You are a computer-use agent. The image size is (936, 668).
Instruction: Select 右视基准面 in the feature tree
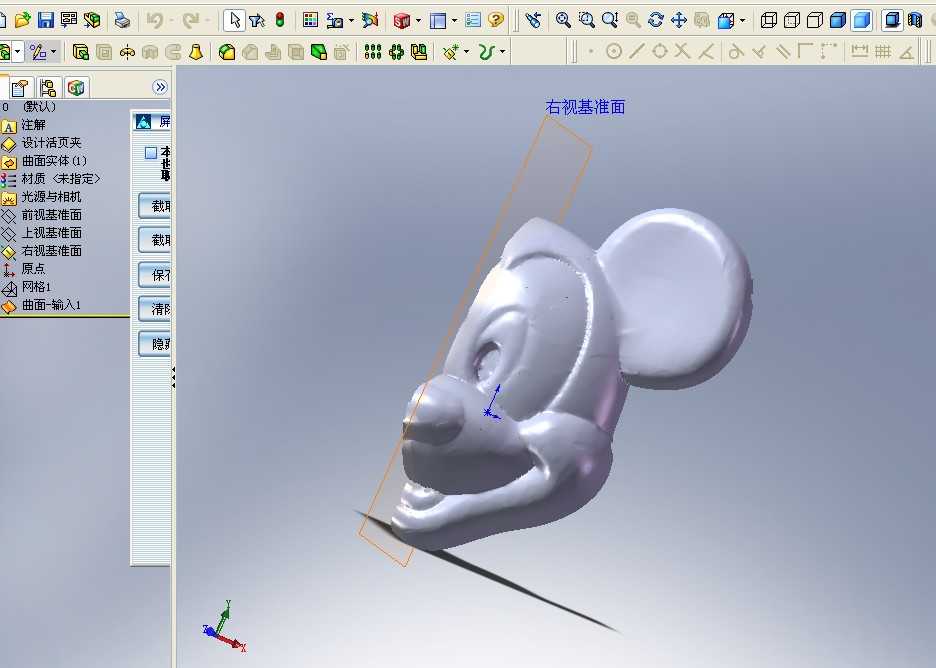pos(51,251)
